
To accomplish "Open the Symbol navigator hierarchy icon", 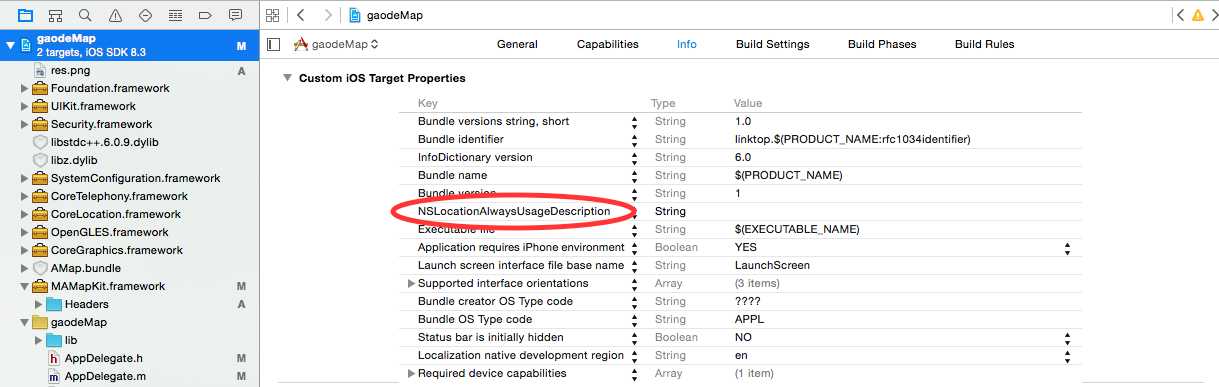I will point(55,15).
